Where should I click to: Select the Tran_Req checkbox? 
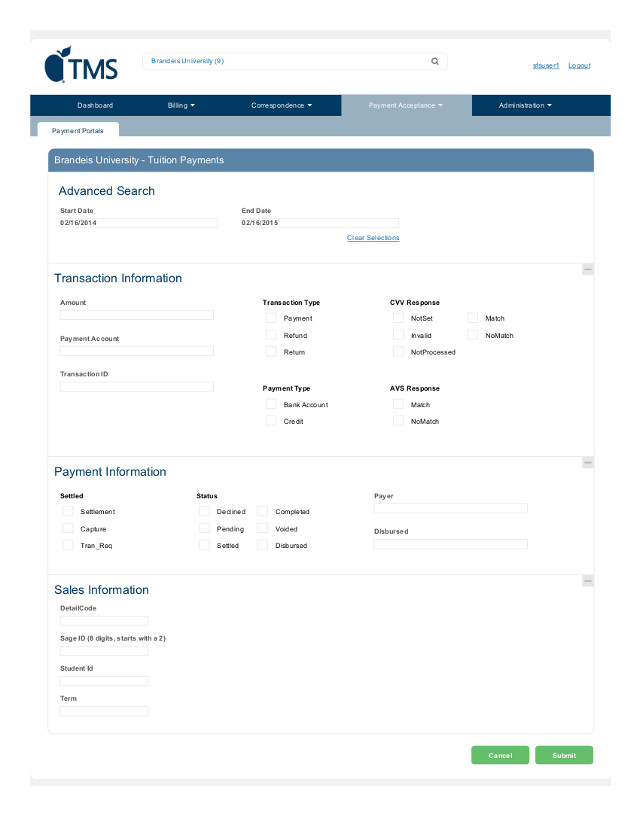click(x=68, y=545)
